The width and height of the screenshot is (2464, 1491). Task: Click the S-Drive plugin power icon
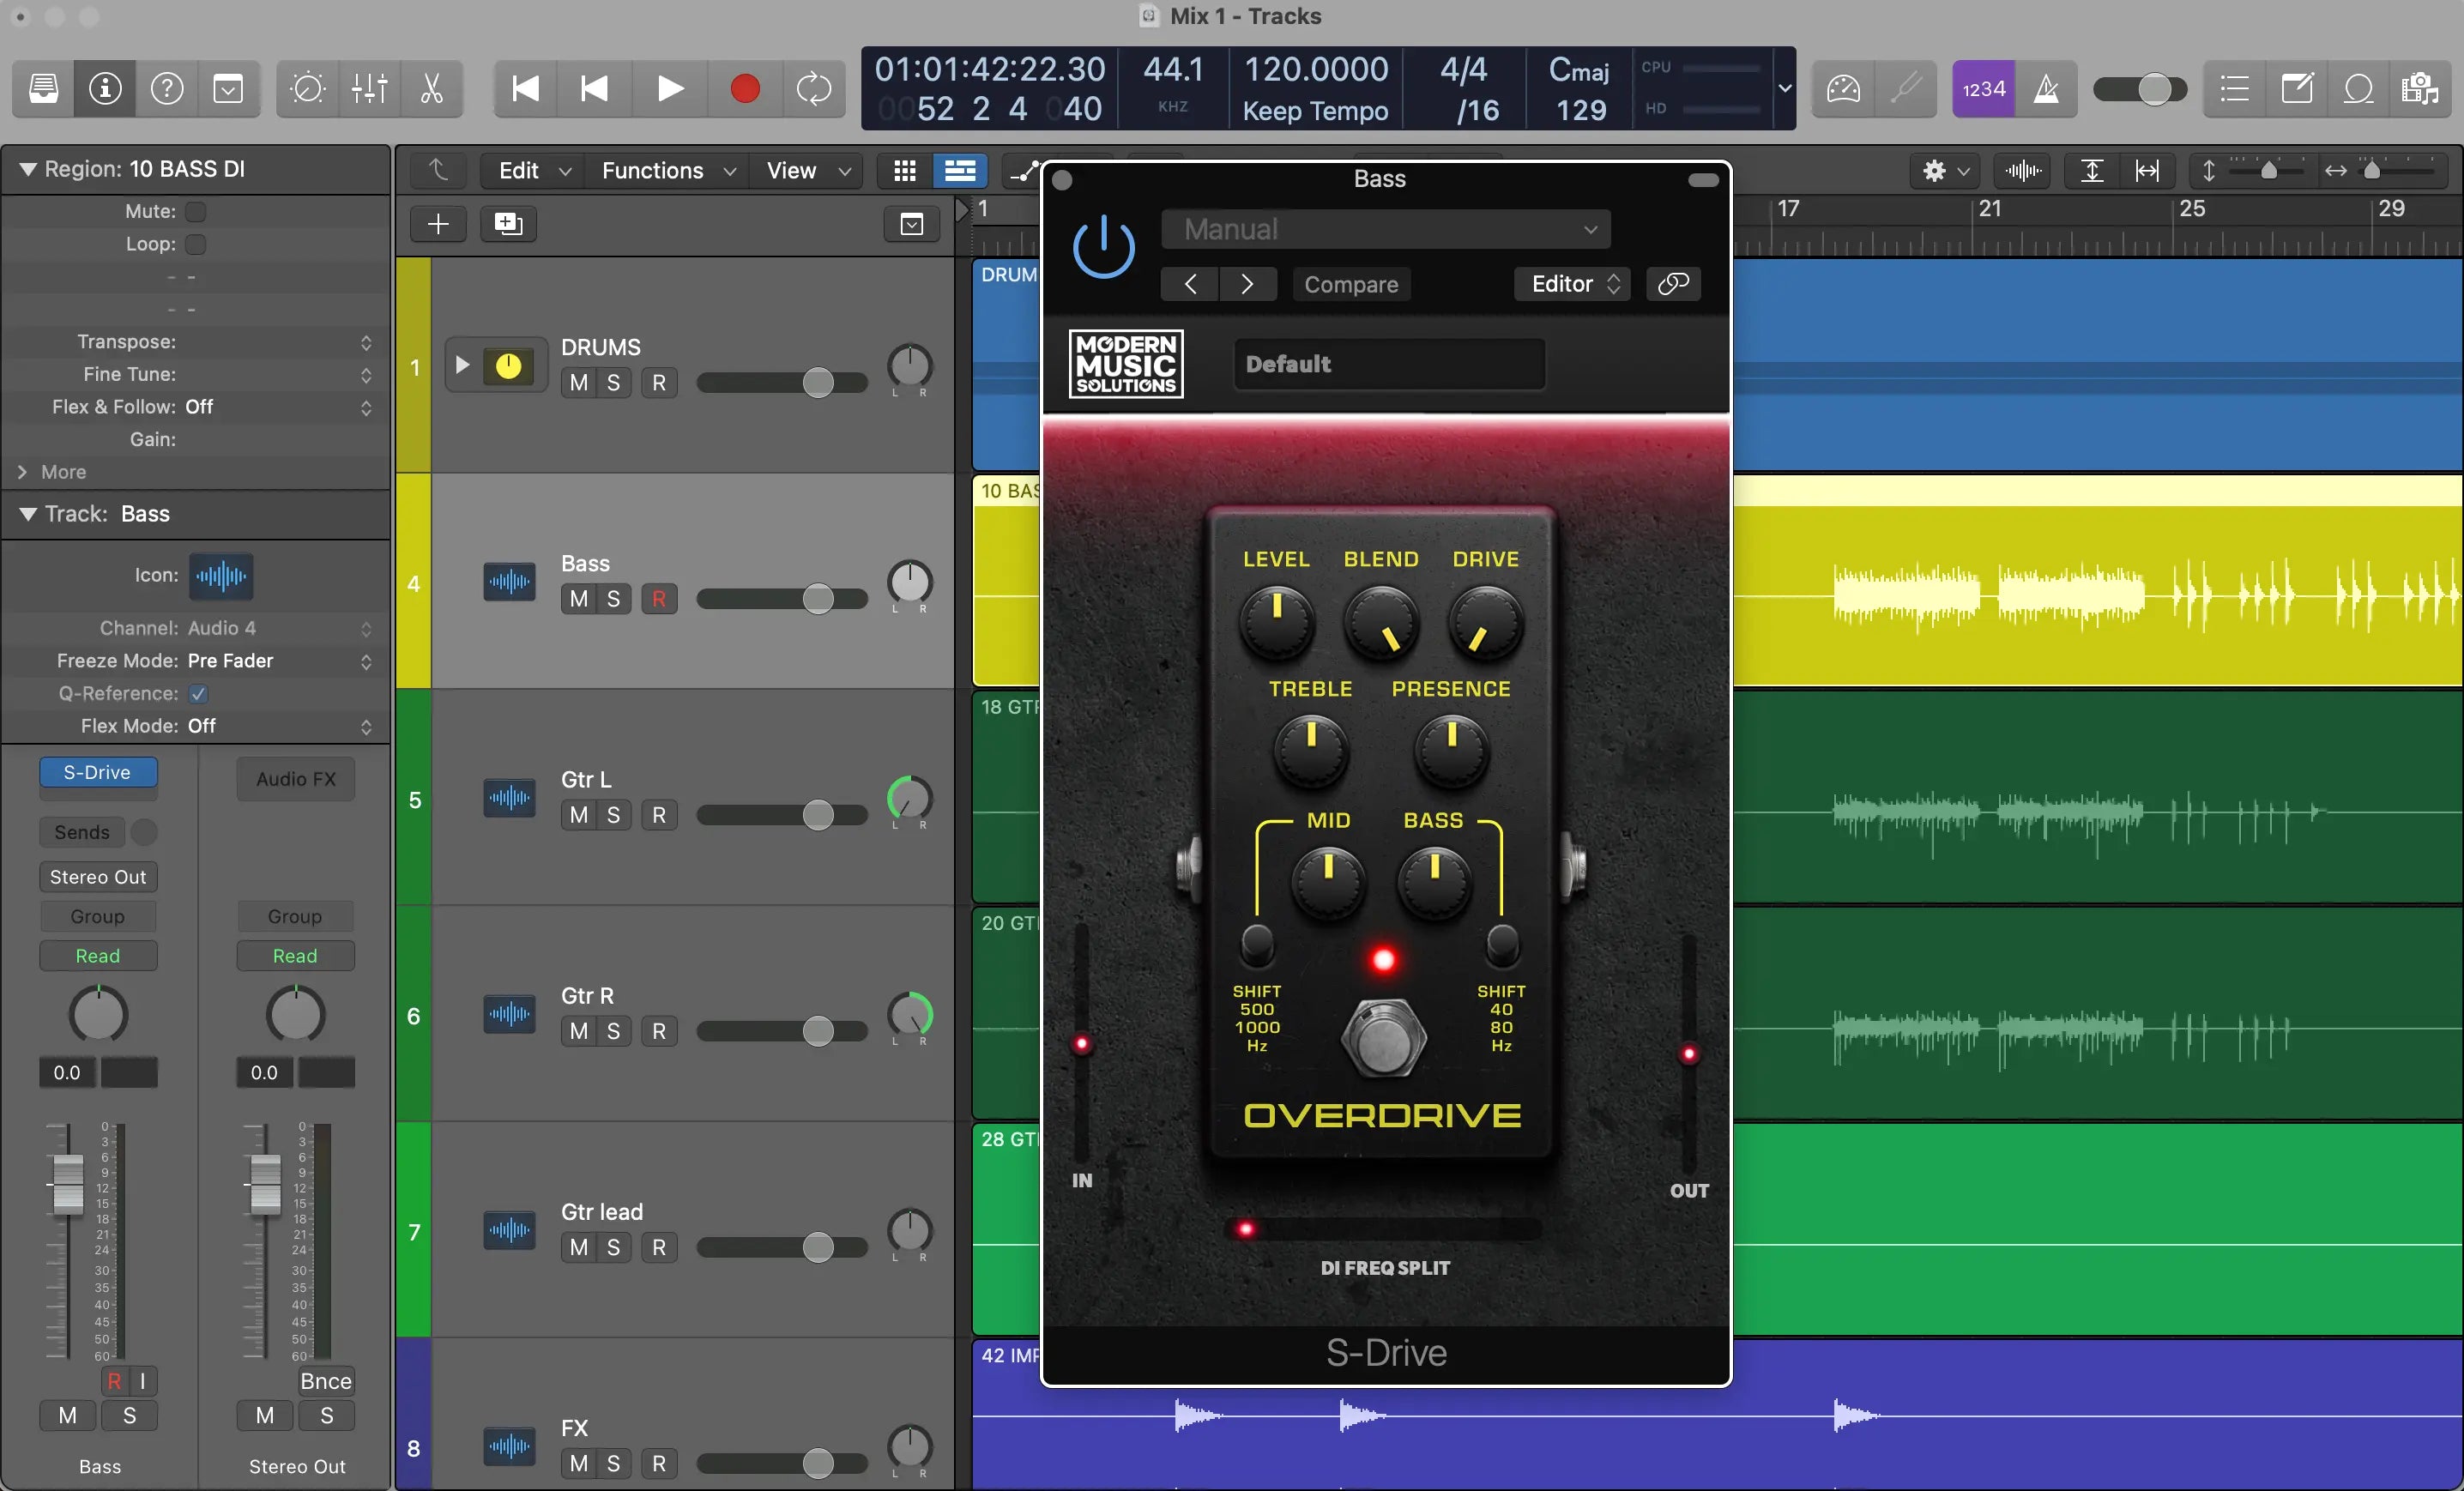point(1103,247)
